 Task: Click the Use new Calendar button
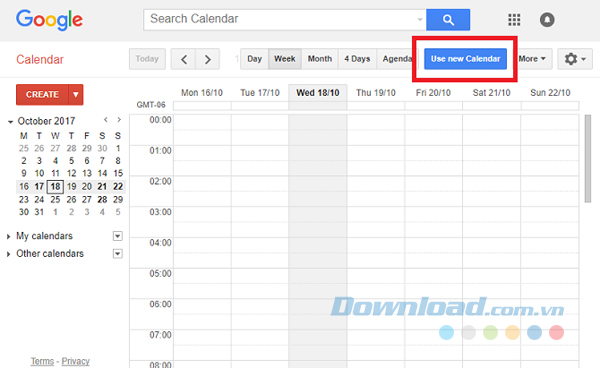coord(465,59)
